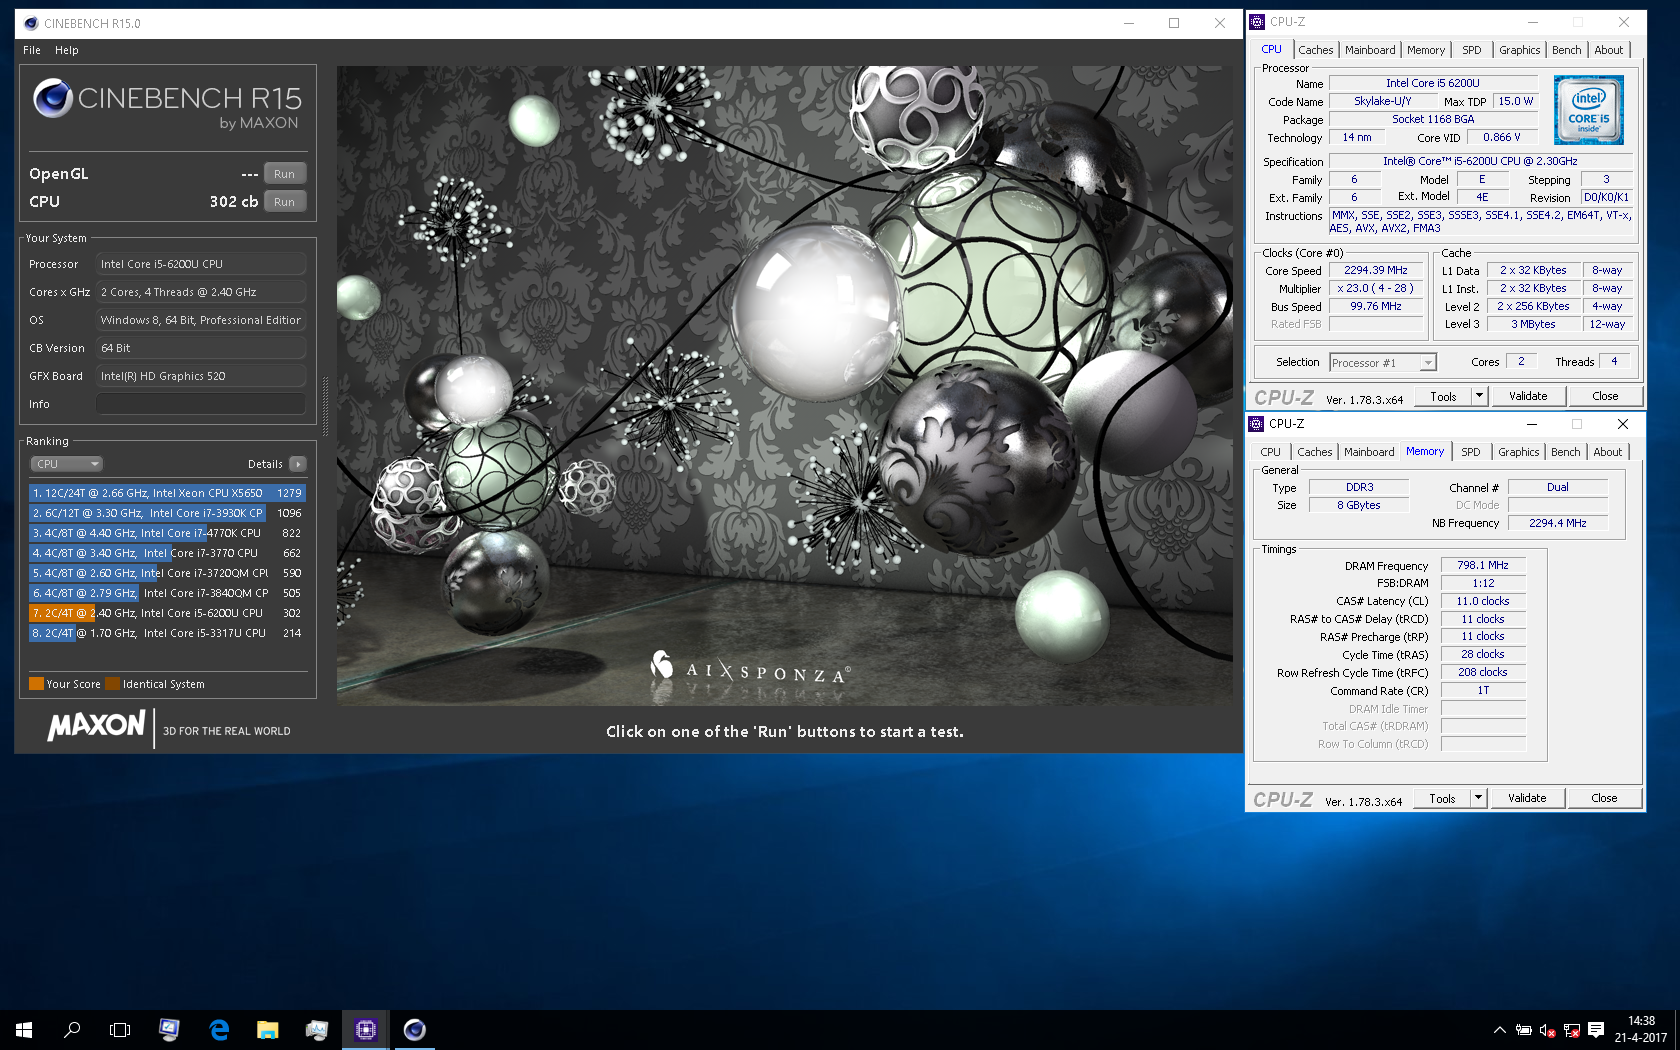Select ranking row Intel Core i7-3930K
Image resolution: width=1680 pixels, height=1050 pixels.
point(167,513)
